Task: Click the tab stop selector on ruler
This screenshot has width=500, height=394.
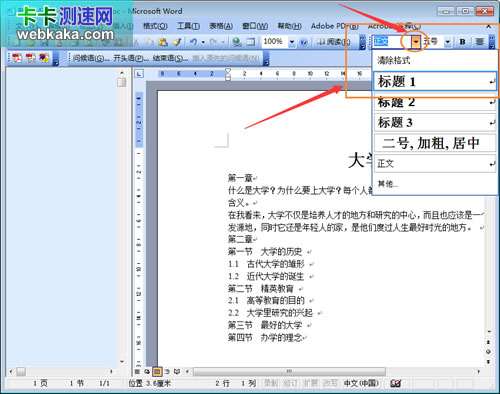Action: [139, 74]
